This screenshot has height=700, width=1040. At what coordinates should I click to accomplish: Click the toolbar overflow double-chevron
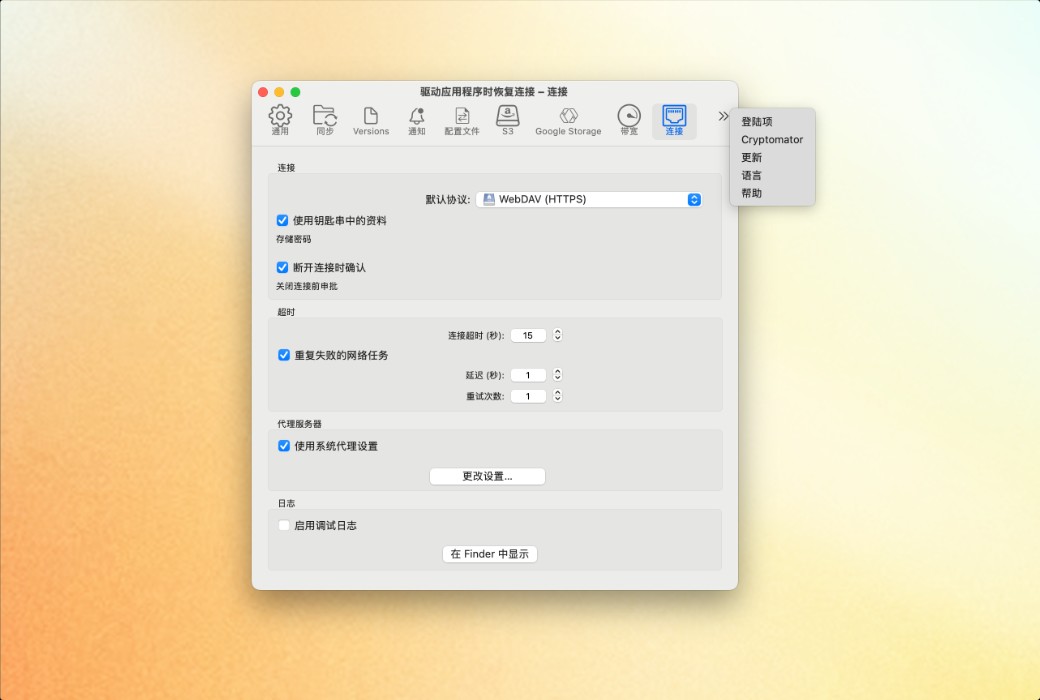click(x=723, y=116)
